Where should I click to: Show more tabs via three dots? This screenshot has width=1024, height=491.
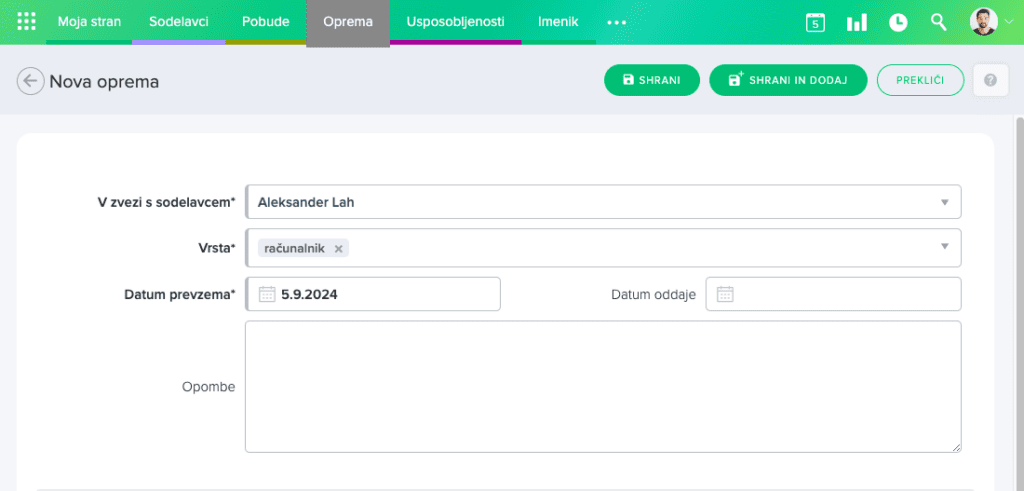click(616, 22)
